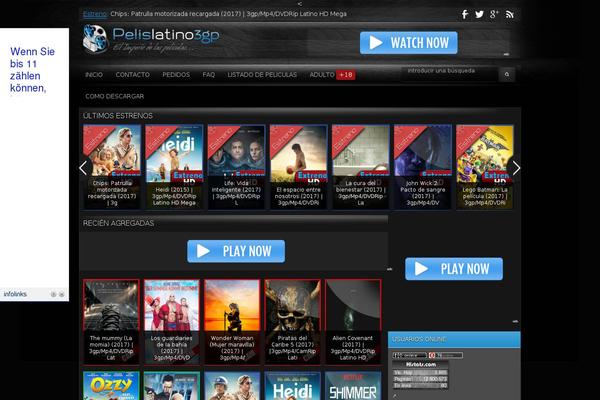Open Alien Covenant (2017) poster

click(x=353, y=322)
